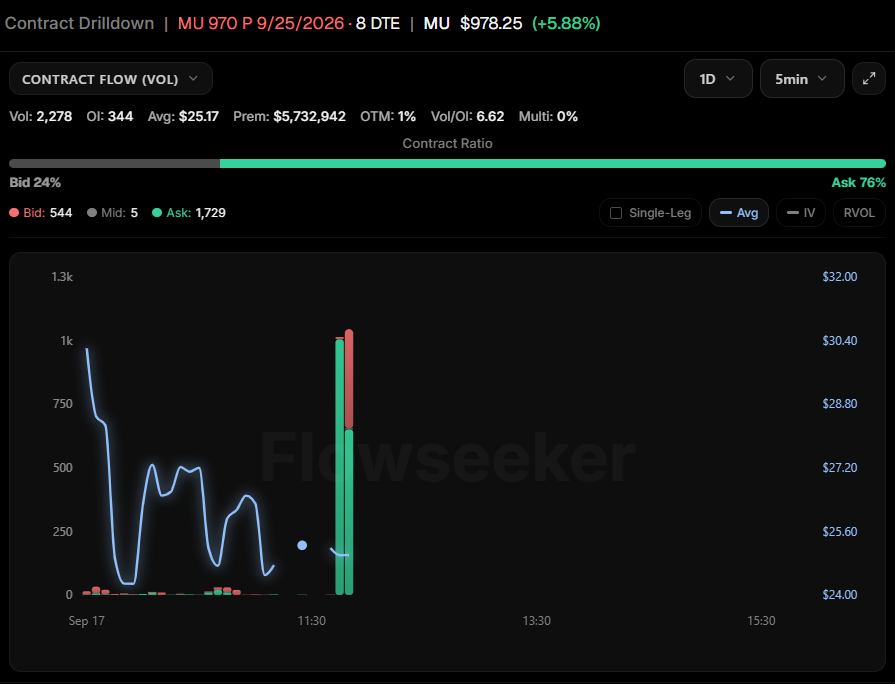Click the $32.00 price axis label
The height and width of the screenshot is (684, 895).
coord(840,277)
